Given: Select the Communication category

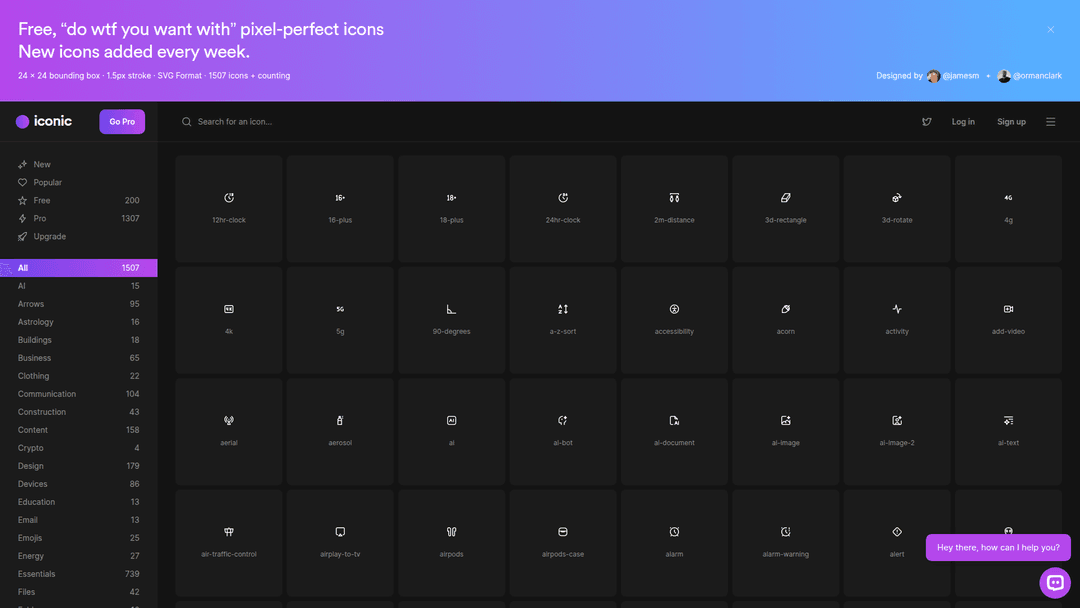Looking at the screenshot, I should pos(47,394).
